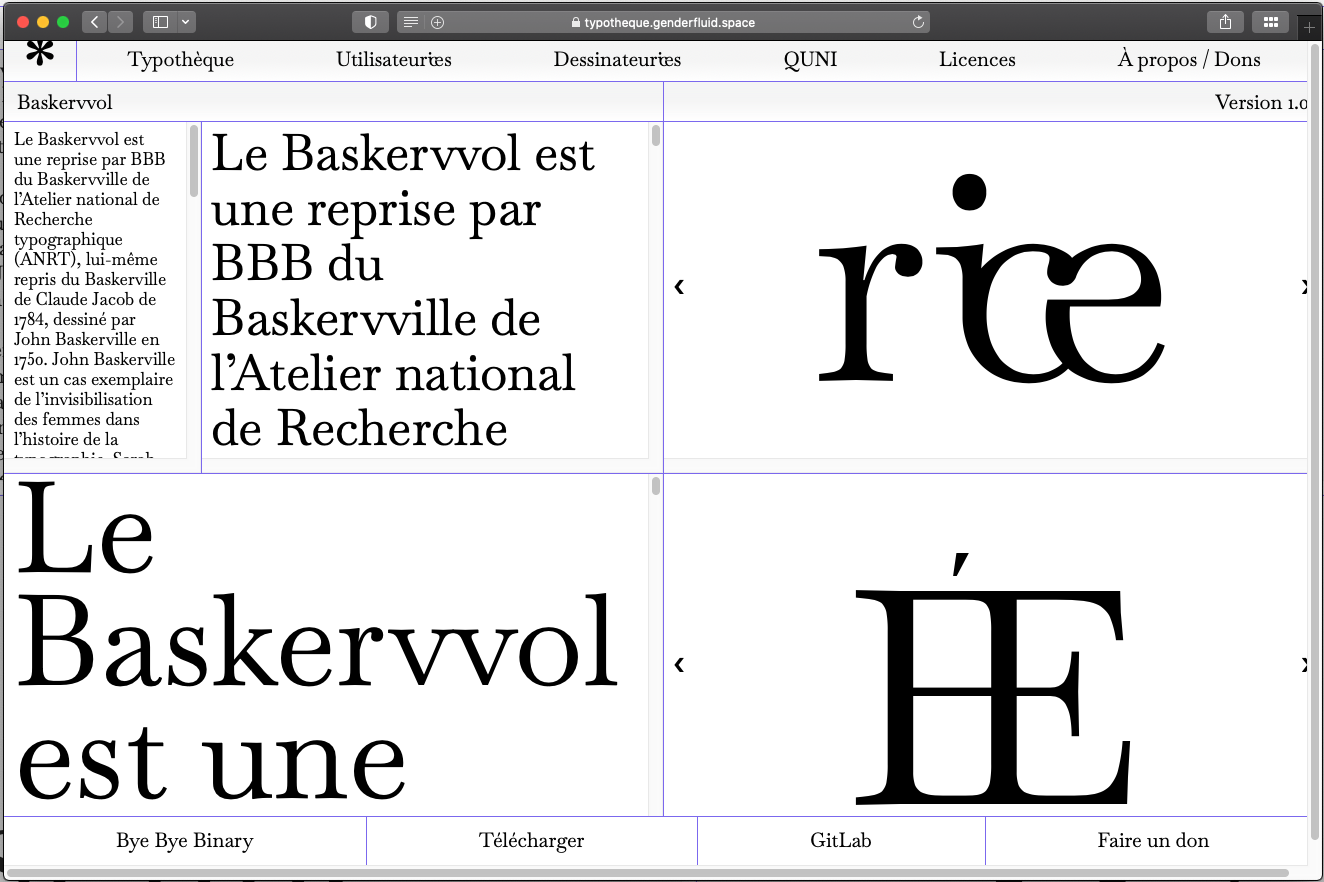Show tab overview grid
This screenshot has height=882, width=1324.
(x=1270, y=21)
